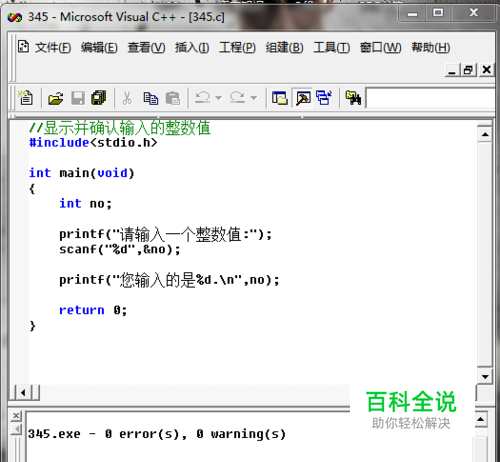Viewport: 500px width, 462px height.
Task: Click the editor scroll-down arrow
Action: tap(485, 377)
